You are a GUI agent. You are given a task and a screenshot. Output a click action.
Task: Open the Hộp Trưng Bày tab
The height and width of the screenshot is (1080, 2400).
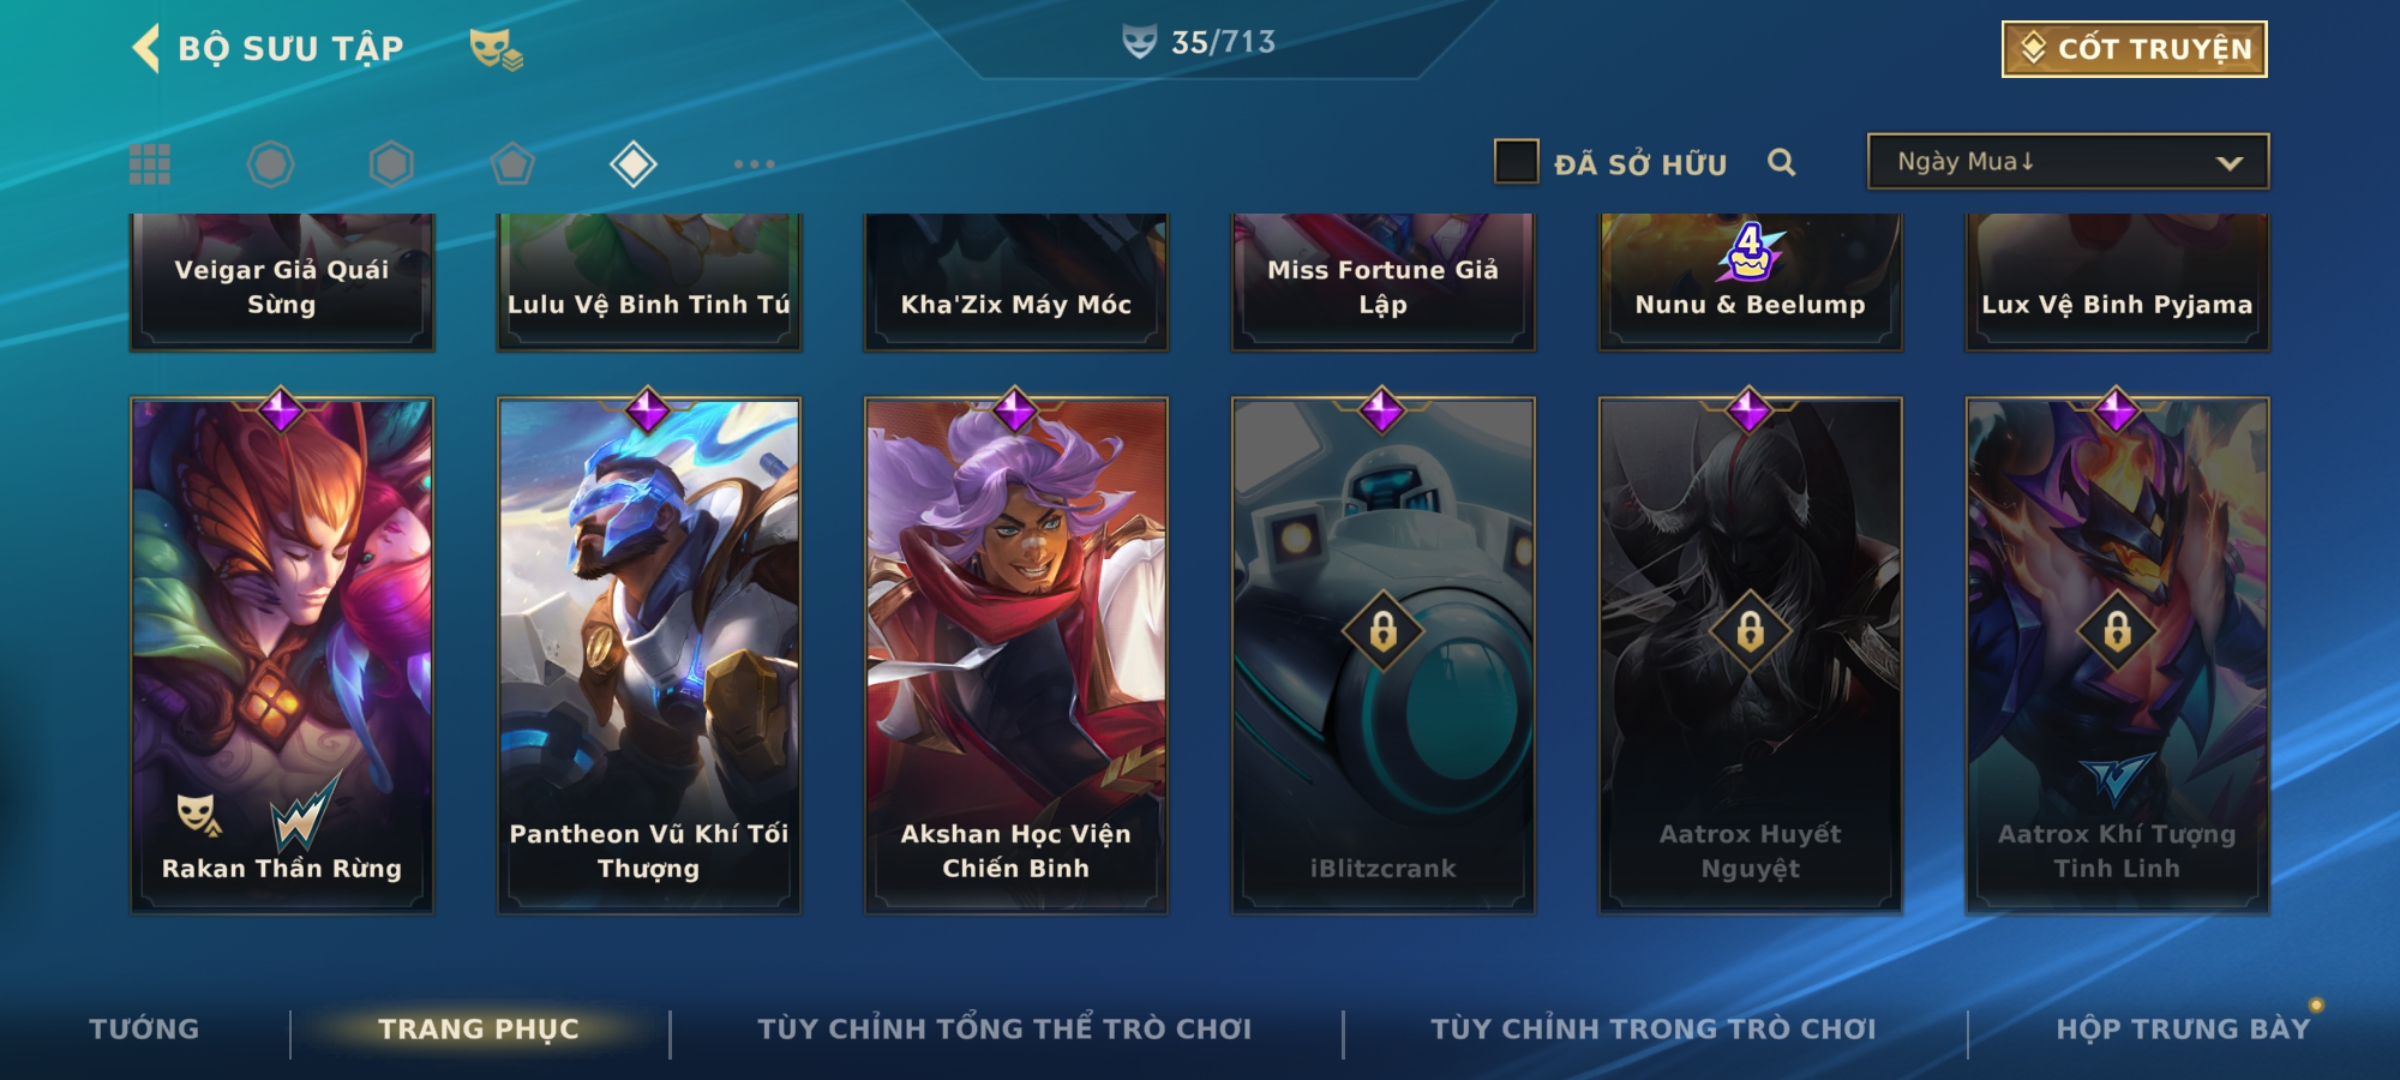tap(2183, 1029)
